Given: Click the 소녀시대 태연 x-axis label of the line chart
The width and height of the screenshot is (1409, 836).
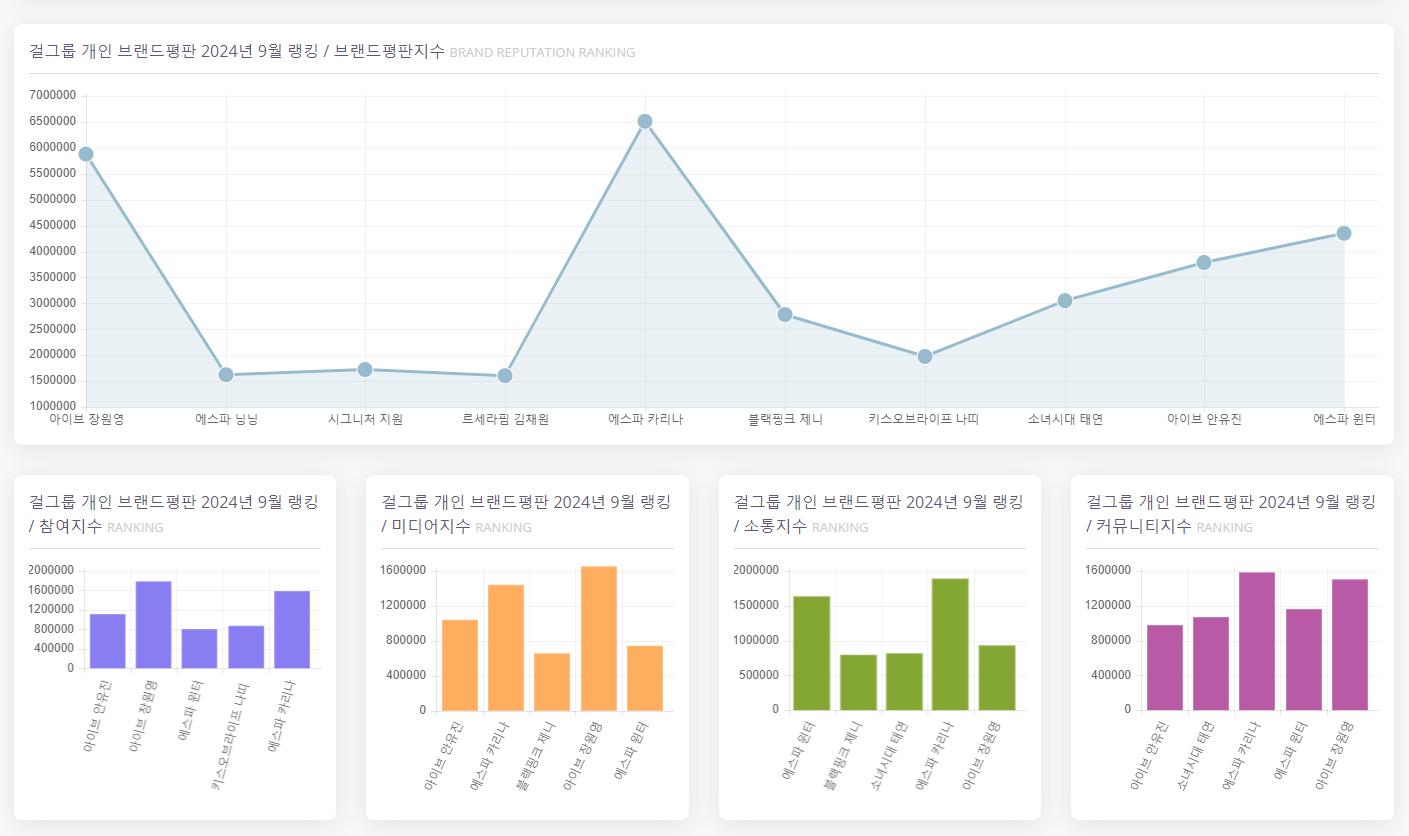Looking at the screenshot, I should pyautogui.click(x=1065, y=420).
